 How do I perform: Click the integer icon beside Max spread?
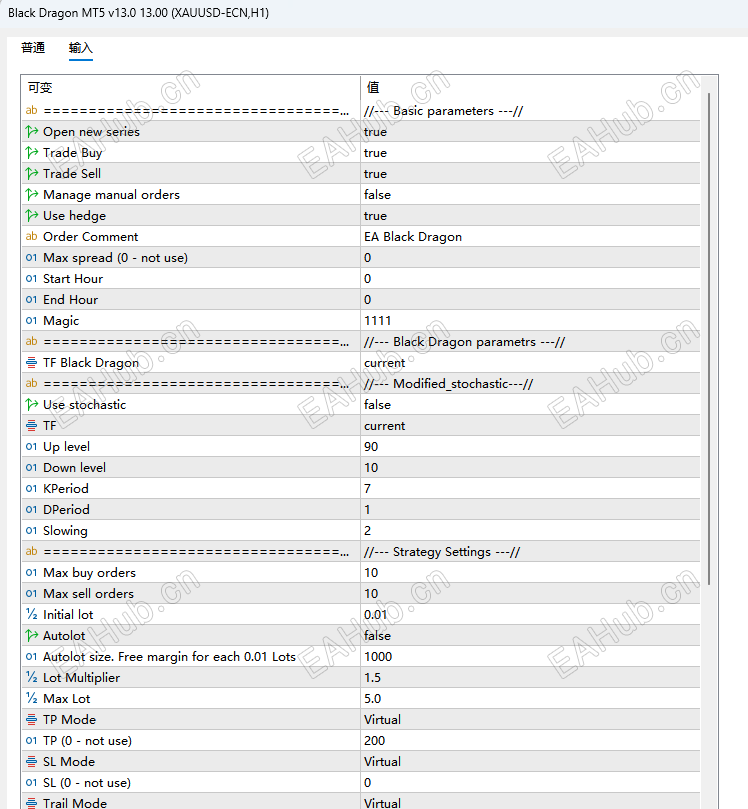click(x=31, y=257)
